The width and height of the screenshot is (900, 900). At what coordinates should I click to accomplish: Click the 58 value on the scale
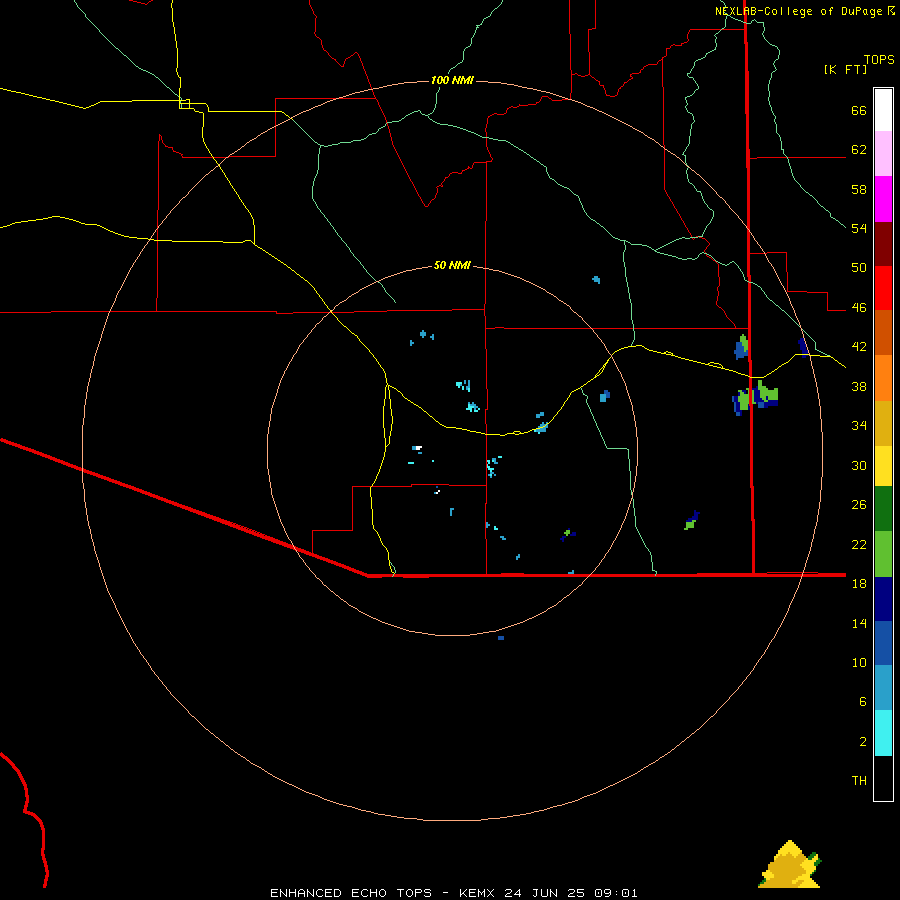pyautogui.click(x=859, y=189)
